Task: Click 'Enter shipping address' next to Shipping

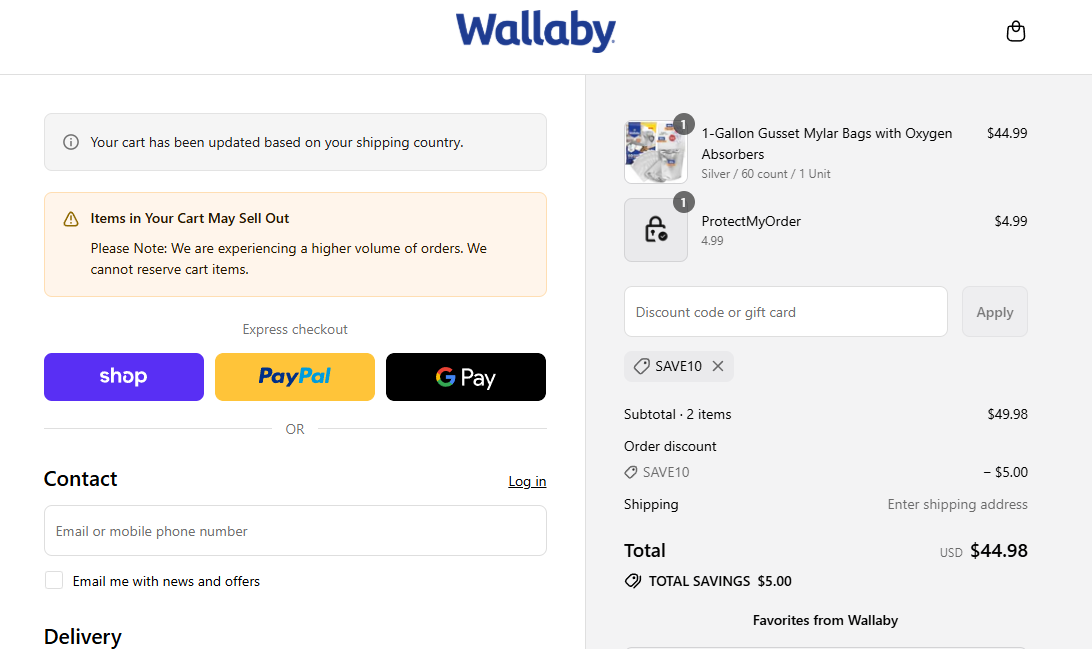Action: click(957, 504)
